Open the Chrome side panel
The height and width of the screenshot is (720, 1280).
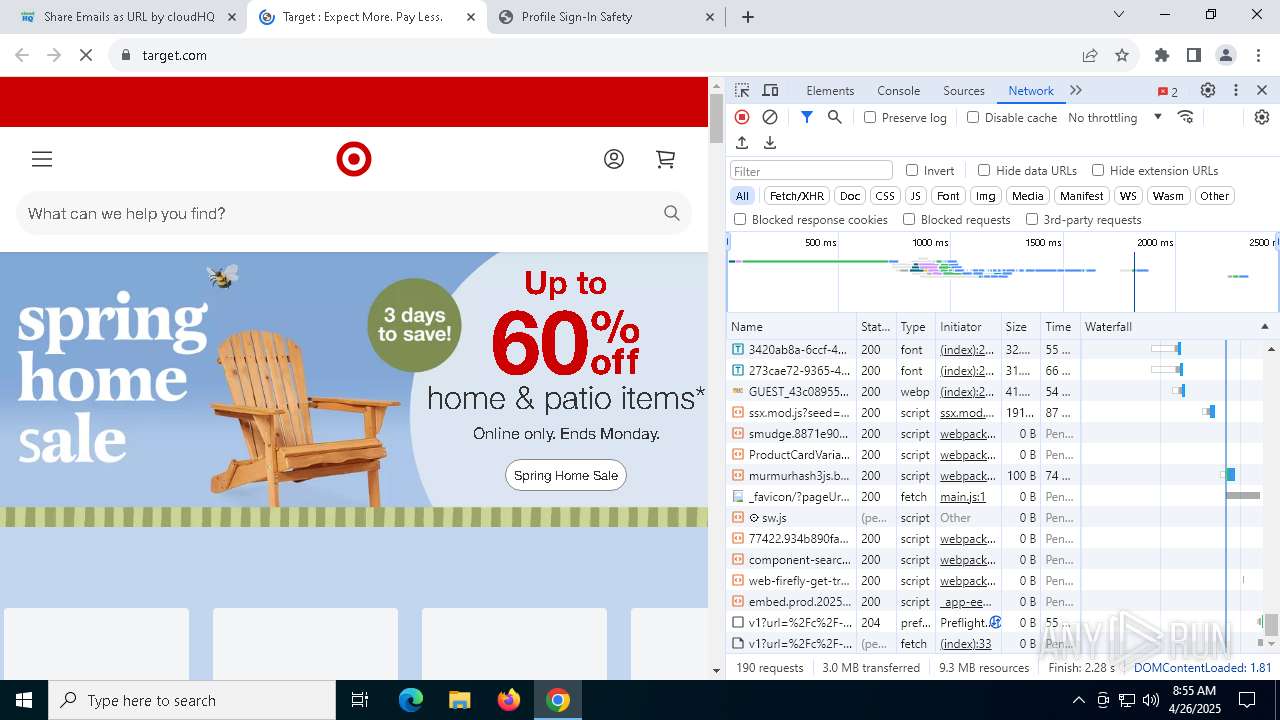(x=1194, y=55)
